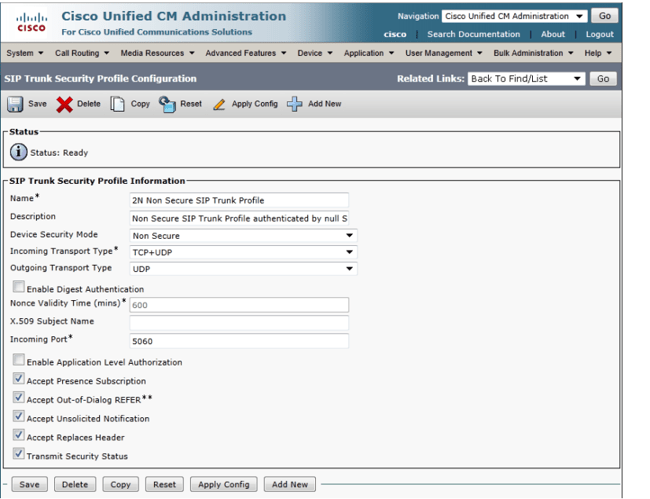The height and width of the screenshot is (499, 650).
Task: Click the toolbar Add New label
Action: point(325,104)
